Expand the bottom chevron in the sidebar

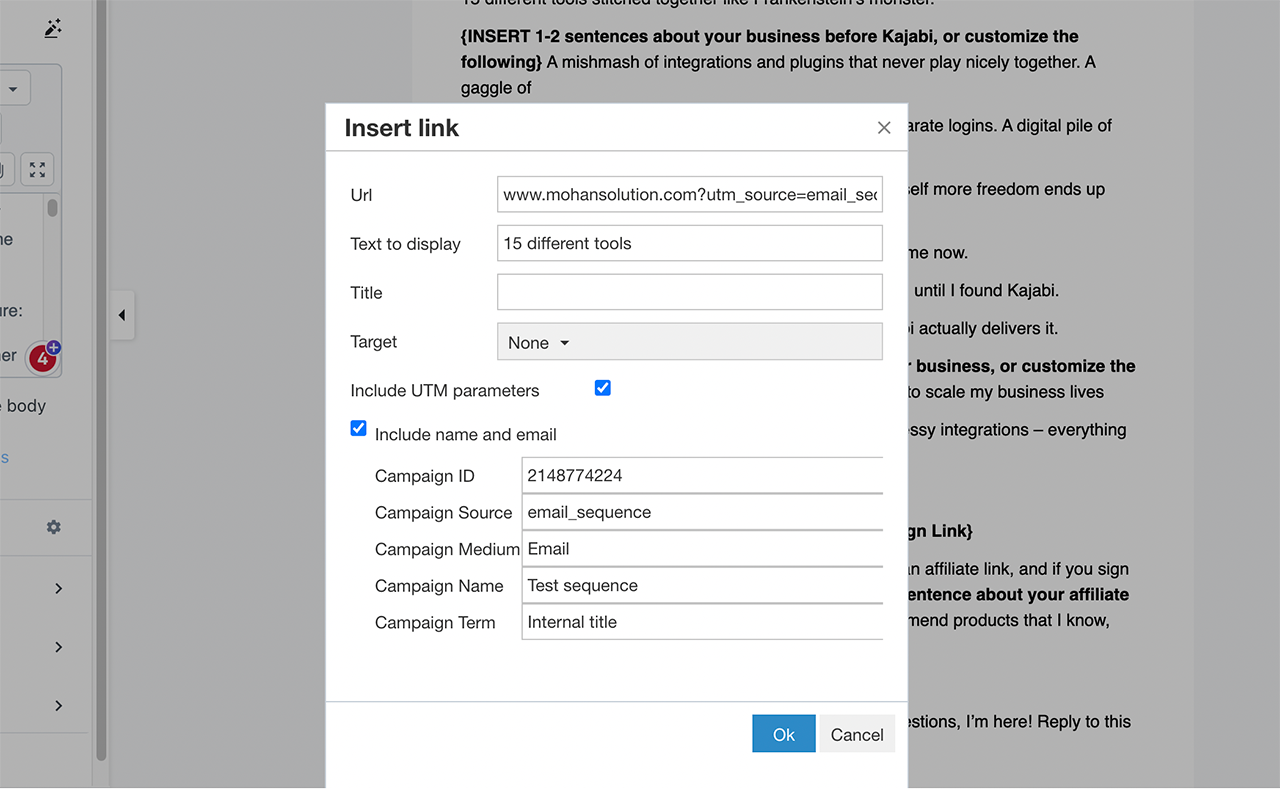[x=59, y=705]
